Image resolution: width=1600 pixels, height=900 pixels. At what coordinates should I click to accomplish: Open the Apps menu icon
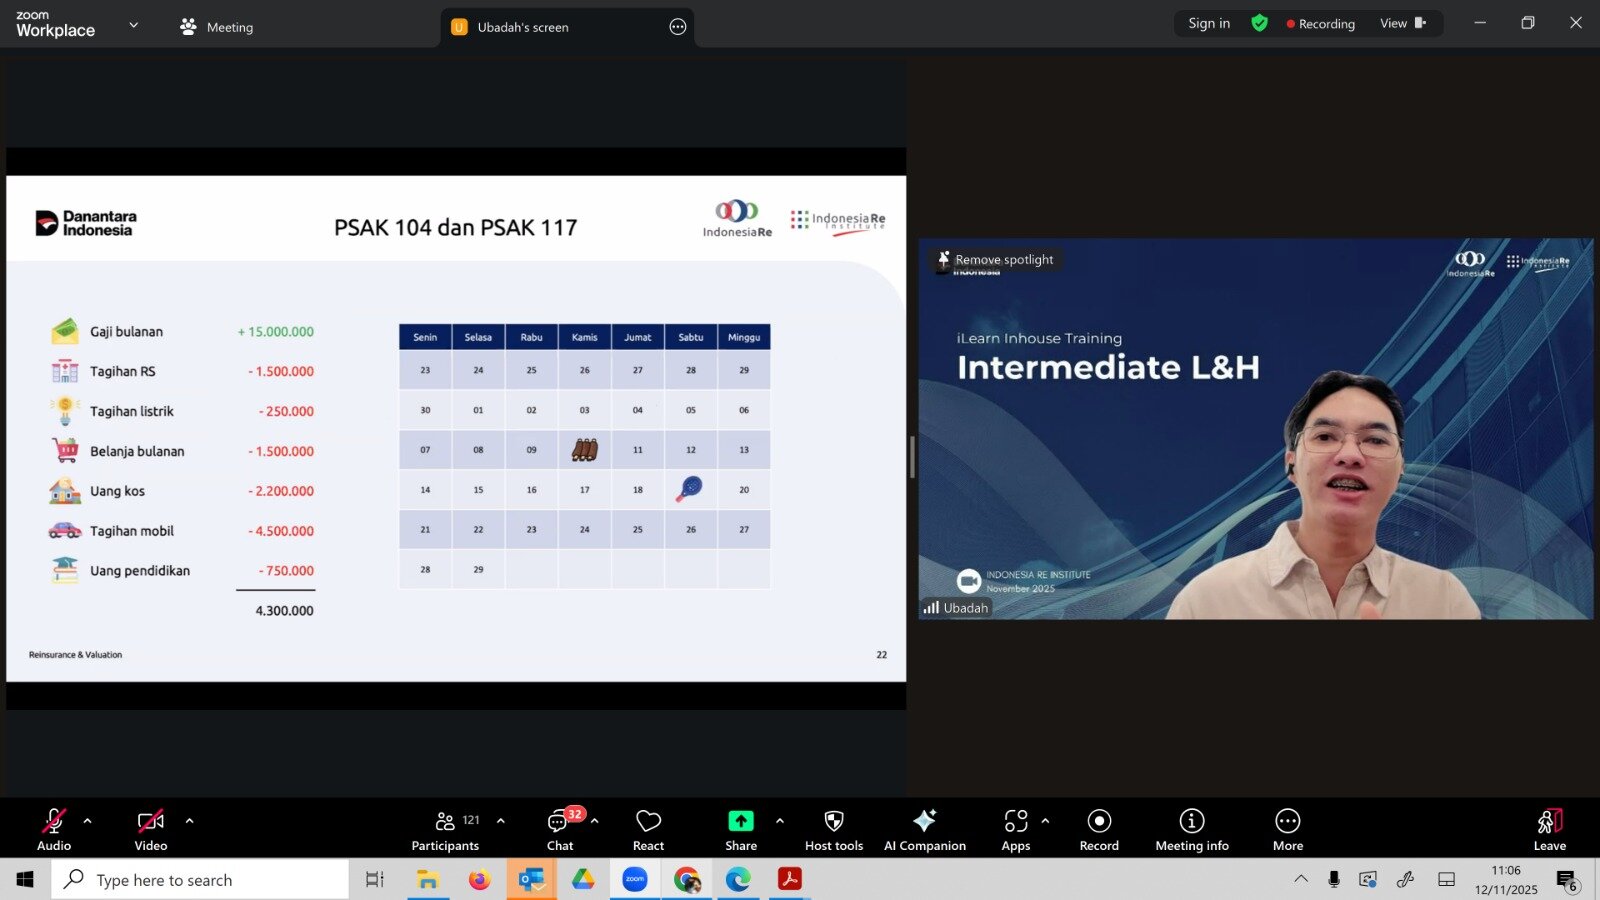click(x=1015, y=821)
